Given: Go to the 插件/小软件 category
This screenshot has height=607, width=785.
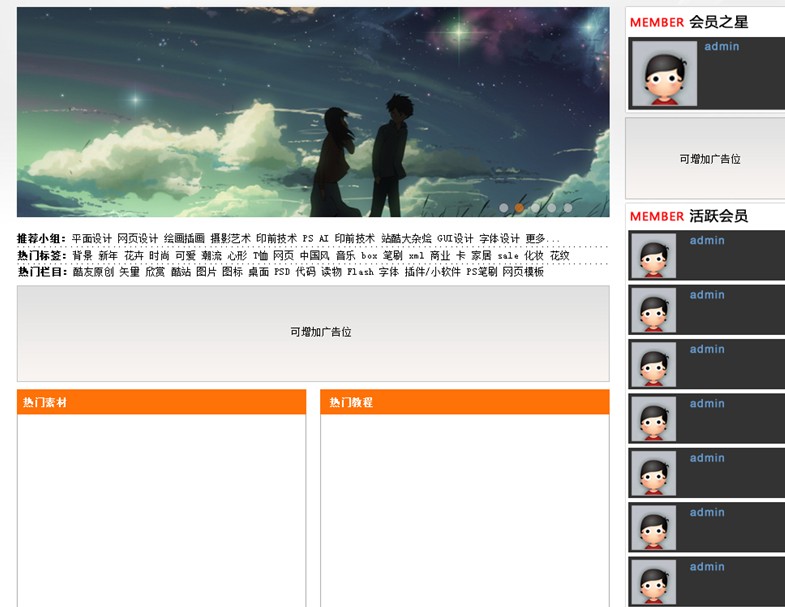Looking at the screenshot, I should 433,272.
